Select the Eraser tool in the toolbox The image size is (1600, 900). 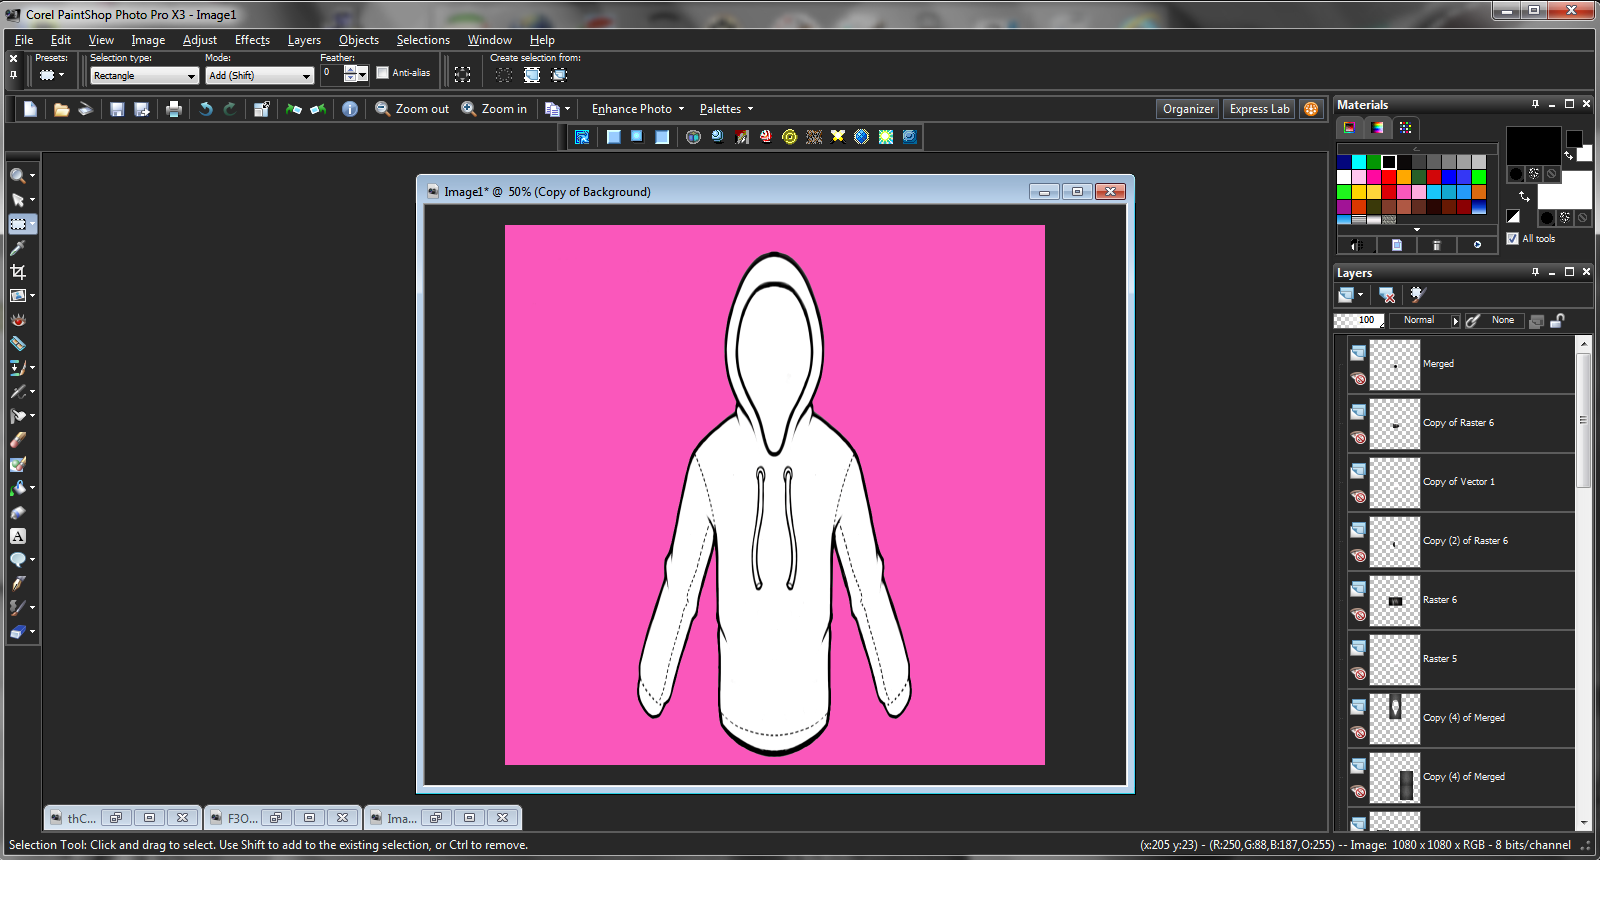(x=18, y=440)
